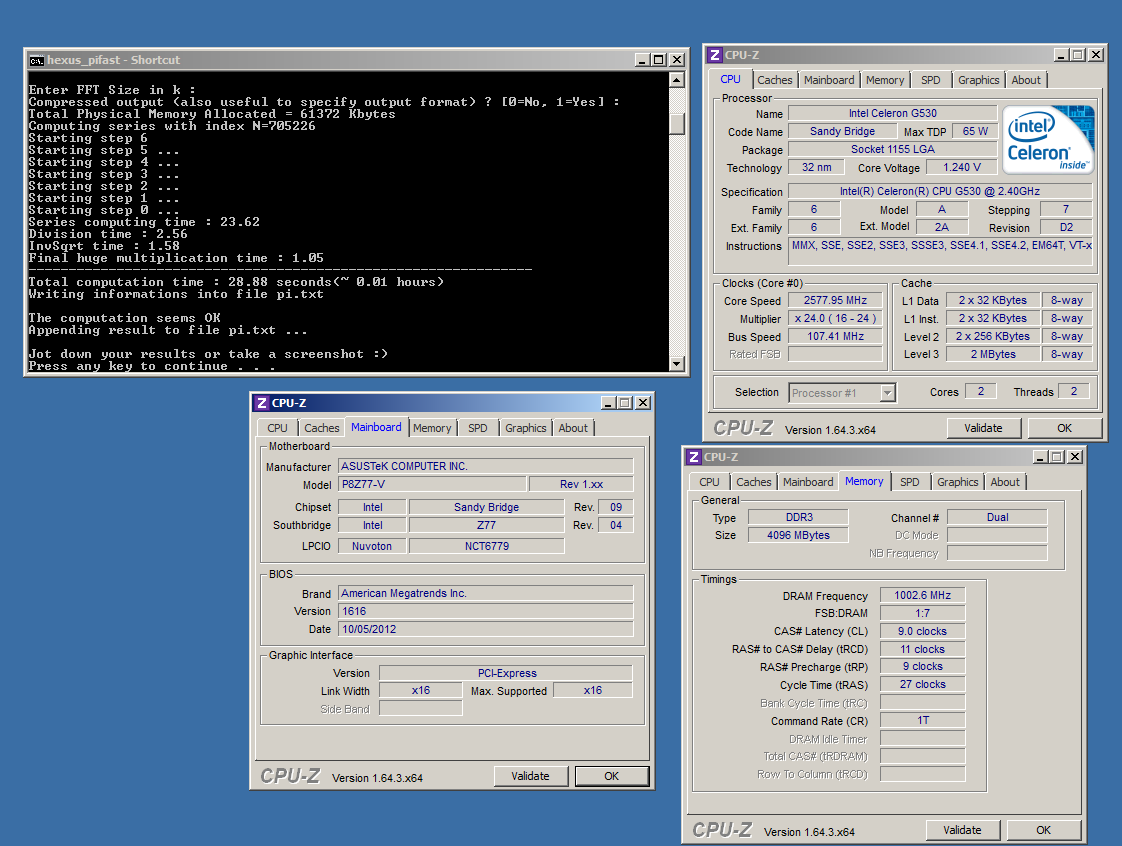Click the Sandy Bridge code name field in the CPU tab window
Viewport: 1122px width, 846px height.
[x=842, y=132]
